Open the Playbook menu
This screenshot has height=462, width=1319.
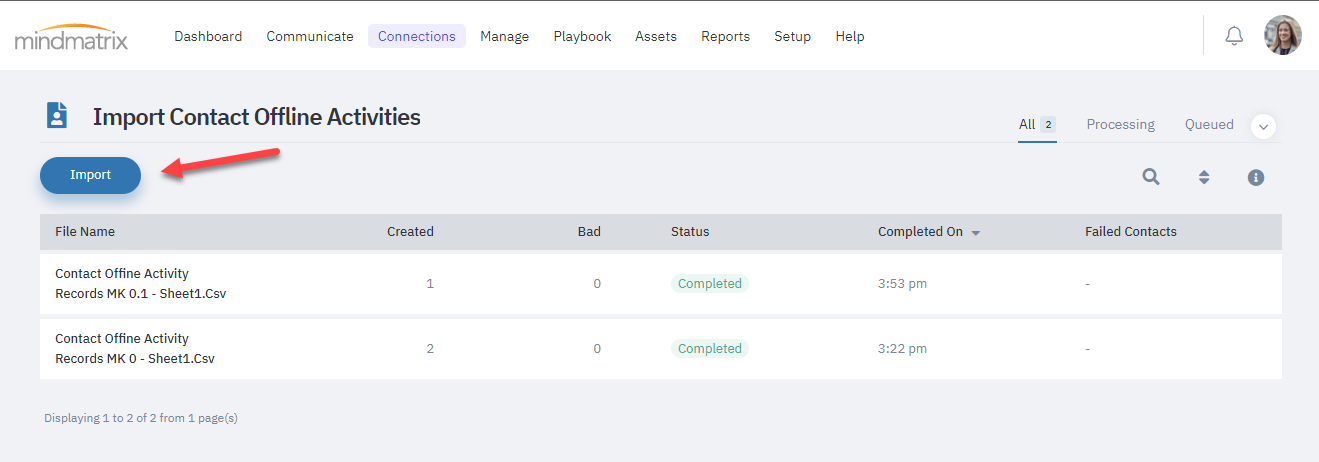click(582, 36)
